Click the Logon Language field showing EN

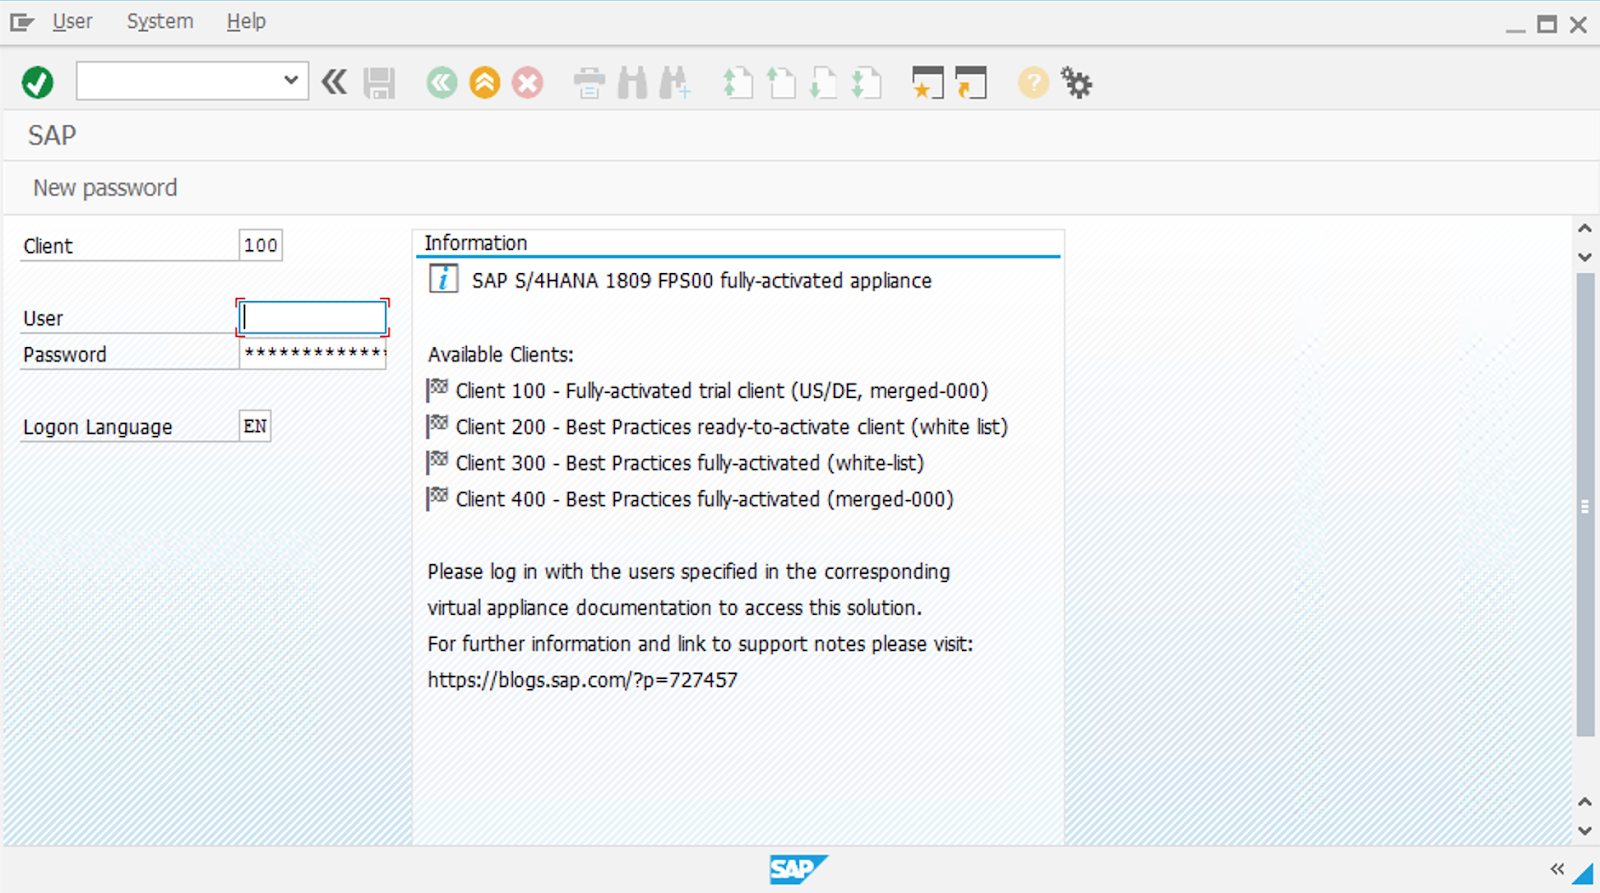(x=255, y=426)
